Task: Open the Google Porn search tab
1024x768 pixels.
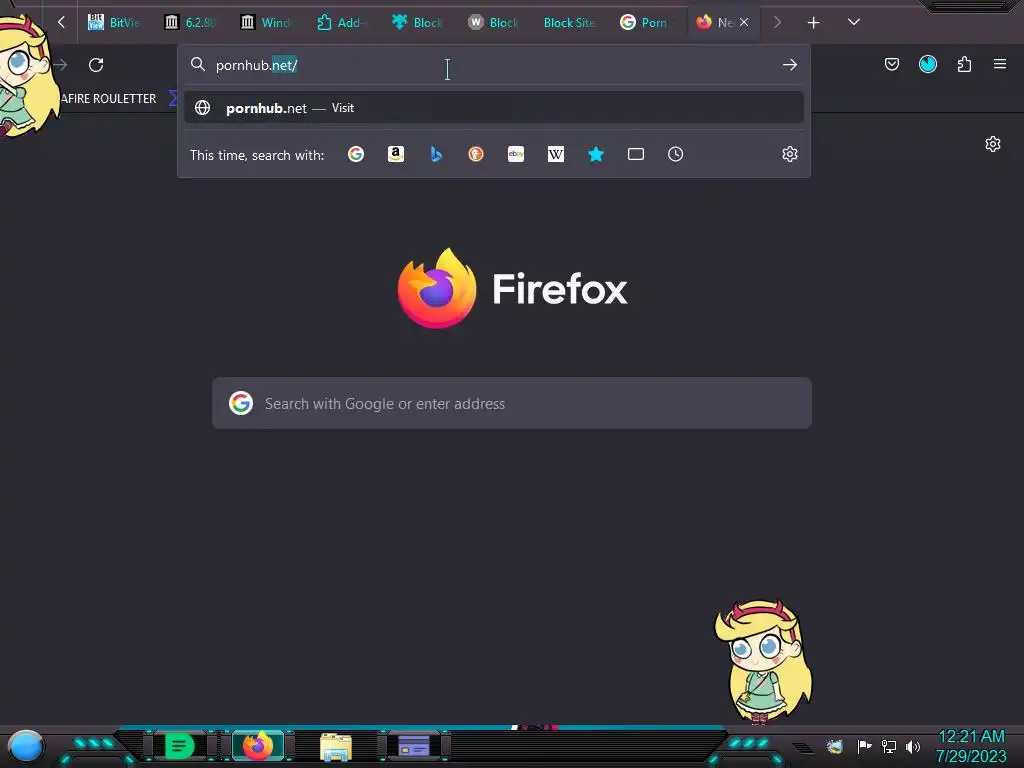Action: coord(645,23)
